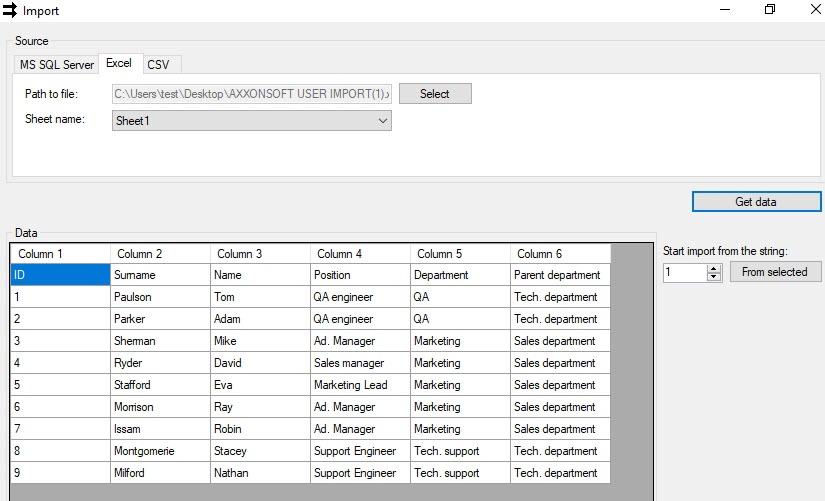Image resolution: width=825 pixels, height=501 pixels.
Task: Minimize the Import window
Action: click(x=723, y=10)
